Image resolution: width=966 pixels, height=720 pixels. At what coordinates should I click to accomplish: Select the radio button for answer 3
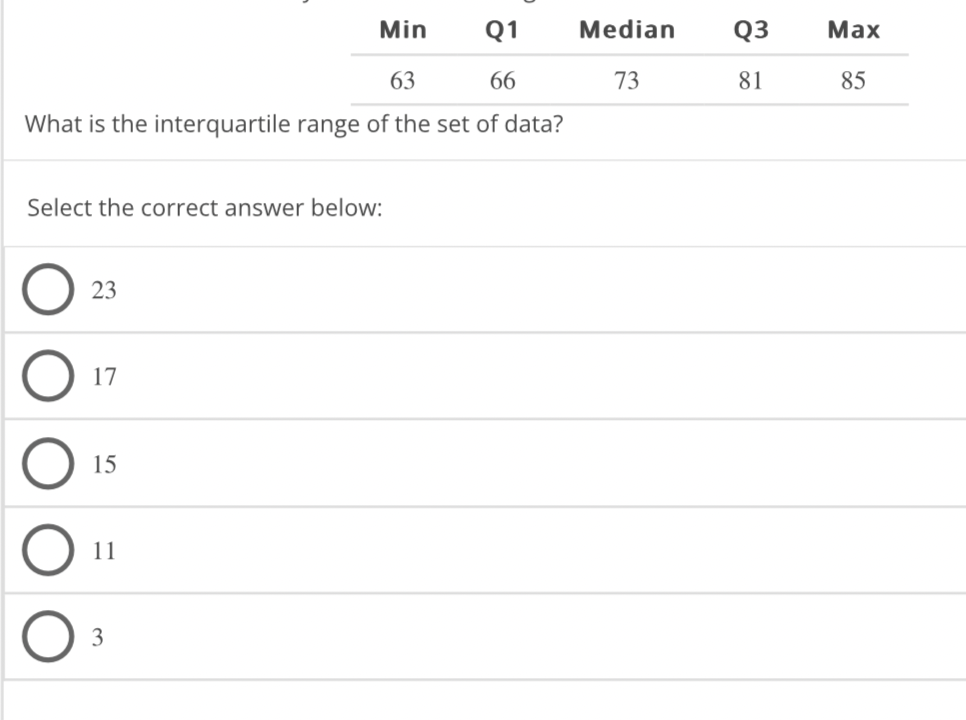pyautogui.click(x=48, y=636)
